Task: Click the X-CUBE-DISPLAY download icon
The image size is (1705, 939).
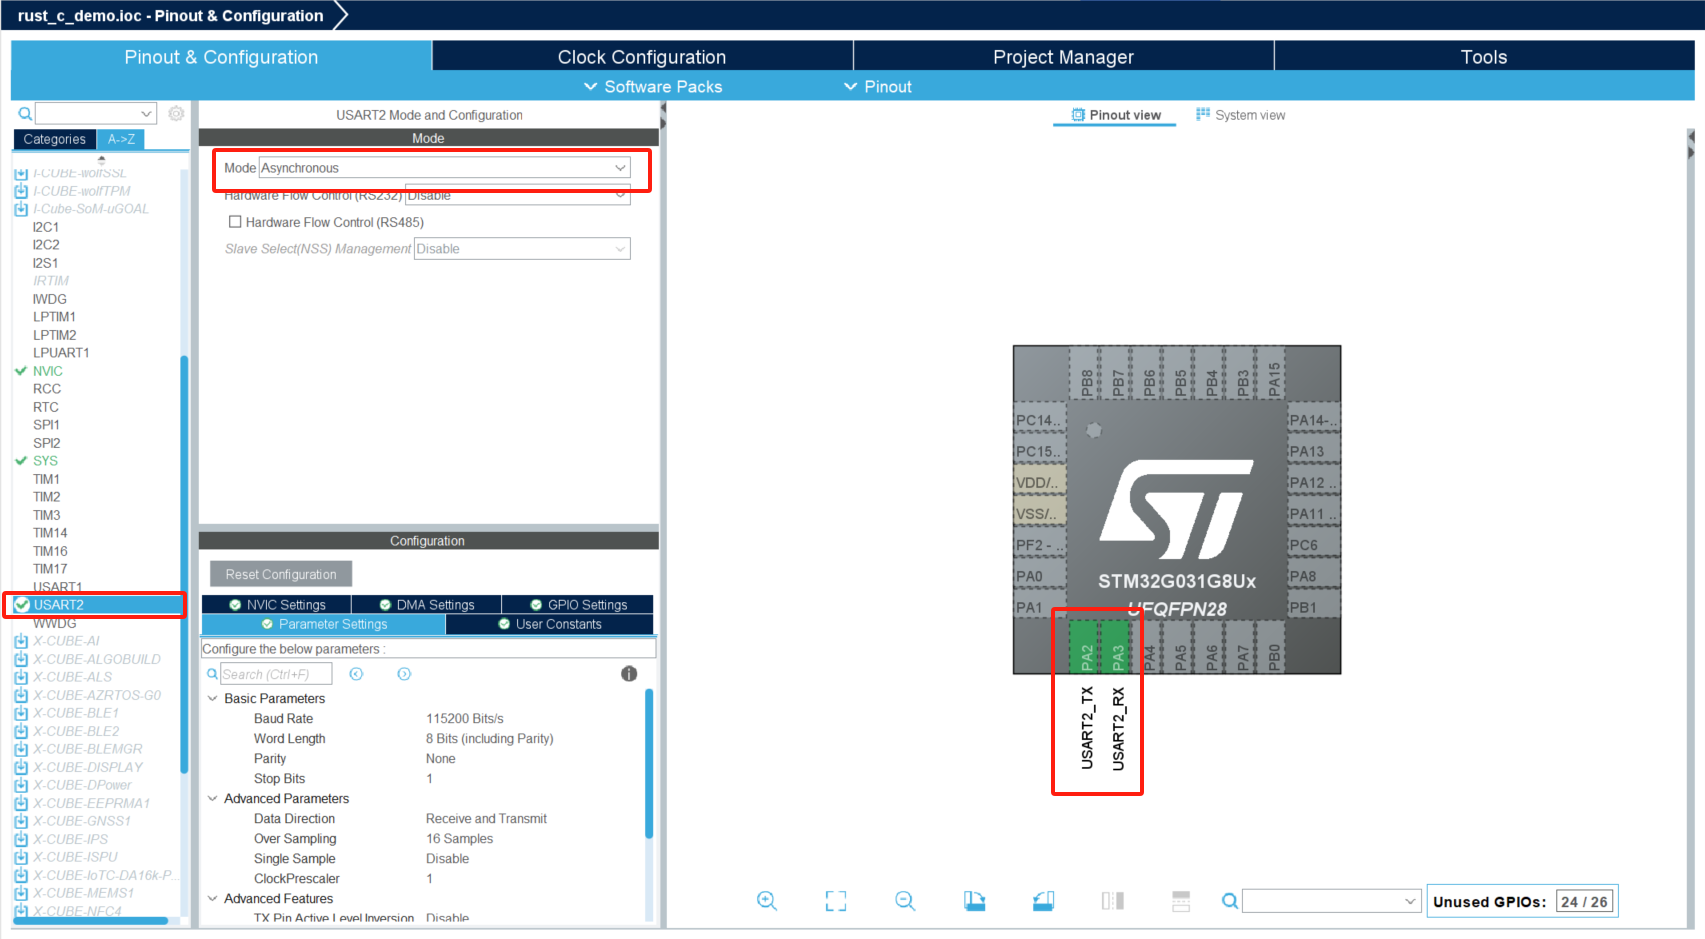Action: (x=21, y=767)
